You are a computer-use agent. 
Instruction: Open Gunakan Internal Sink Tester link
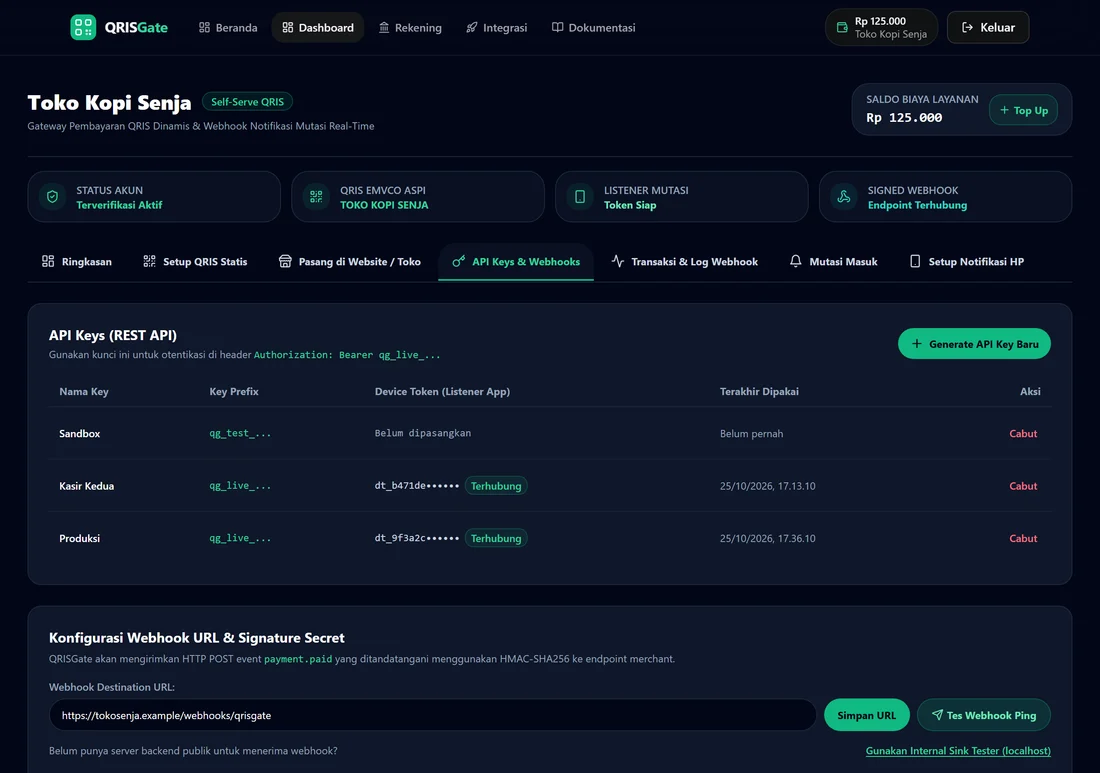pos(958,751)
